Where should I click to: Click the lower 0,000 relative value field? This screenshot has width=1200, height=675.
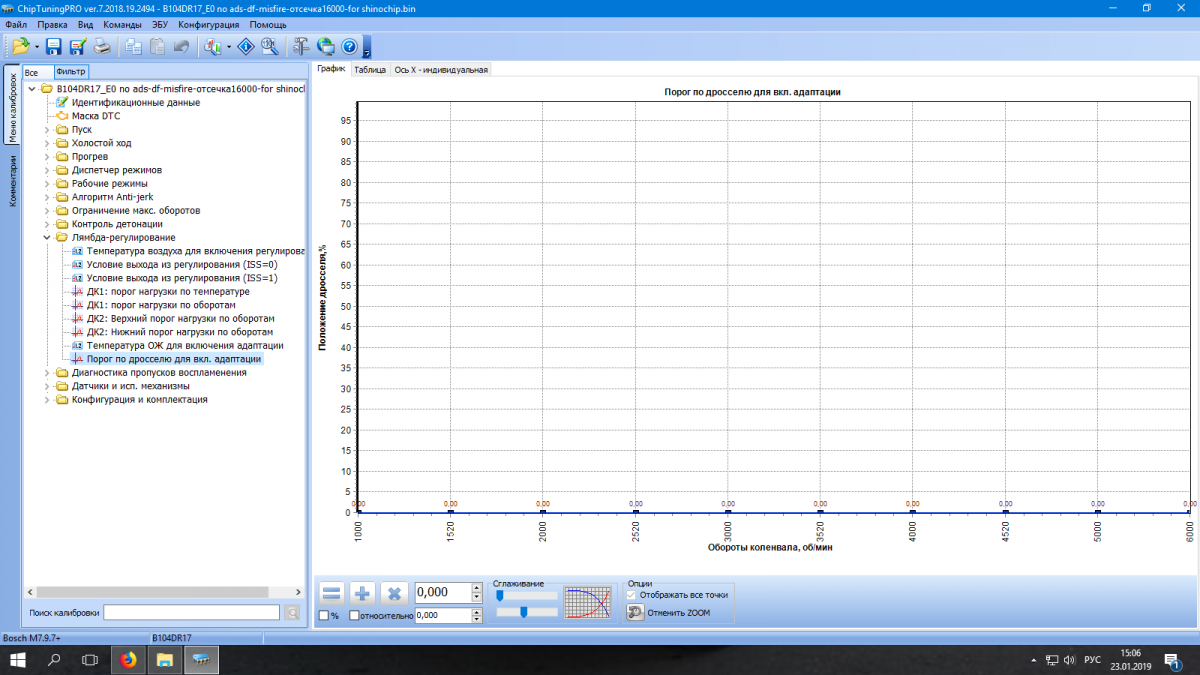coord(442,616)
